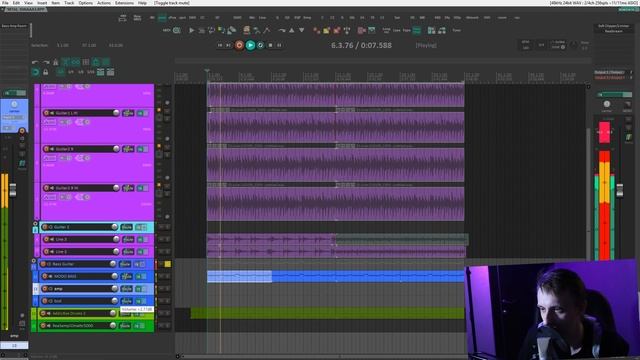
Task: Toggle the padlock lock icon in the toolbar
Action: click(46, 72)
